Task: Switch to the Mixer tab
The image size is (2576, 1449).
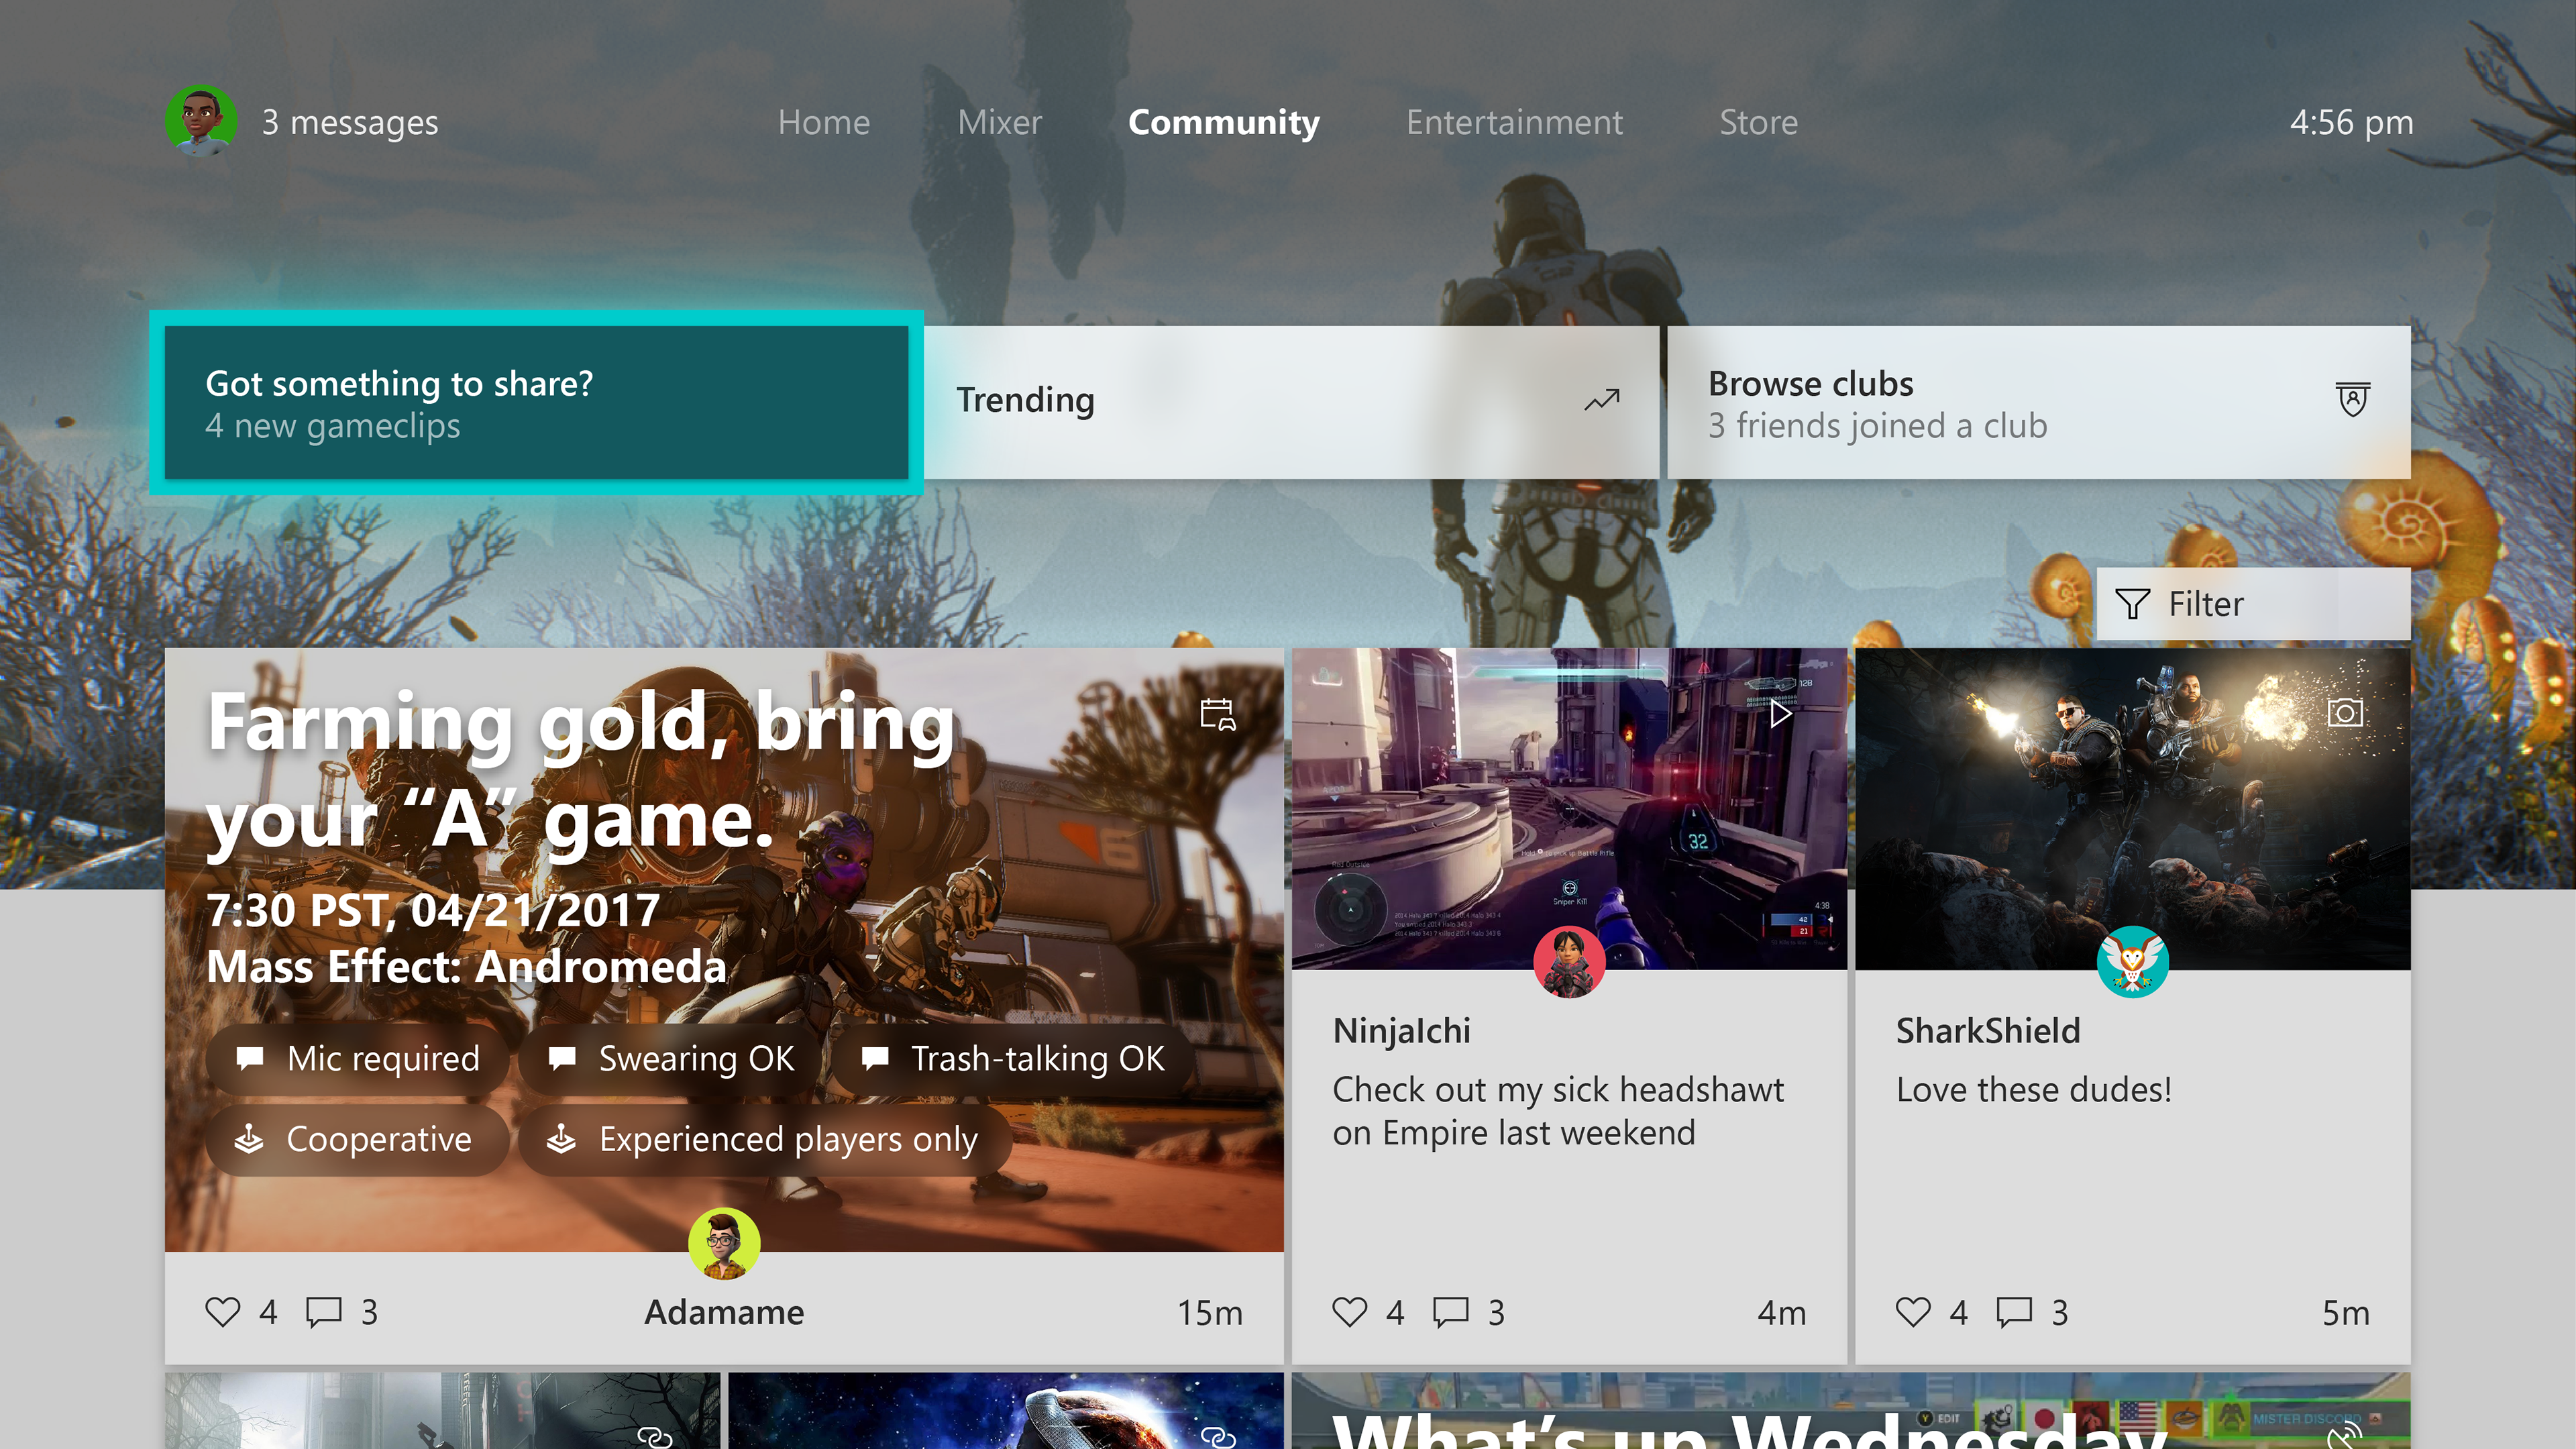Action: tap(999, 122)
